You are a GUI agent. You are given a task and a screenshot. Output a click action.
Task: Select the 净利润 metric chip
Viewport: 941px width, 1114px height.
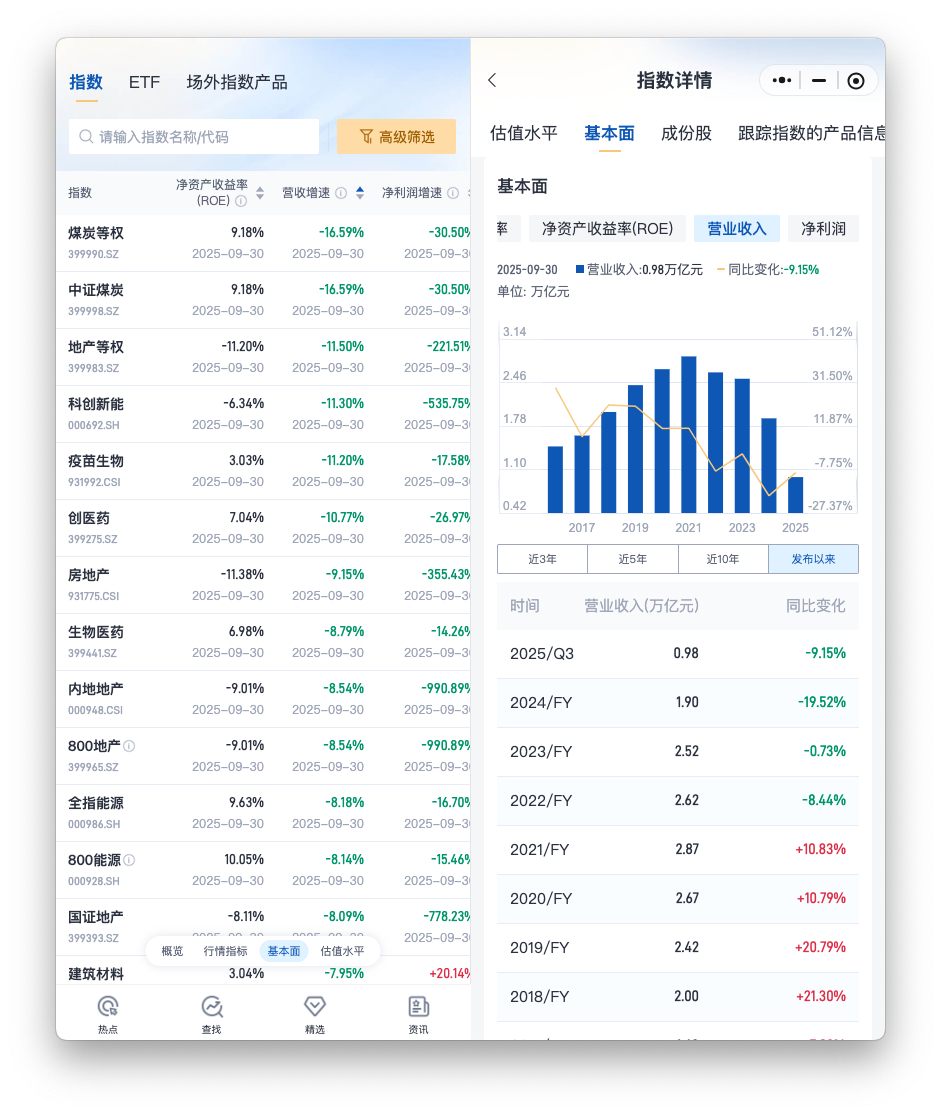(x=823, y=229)
